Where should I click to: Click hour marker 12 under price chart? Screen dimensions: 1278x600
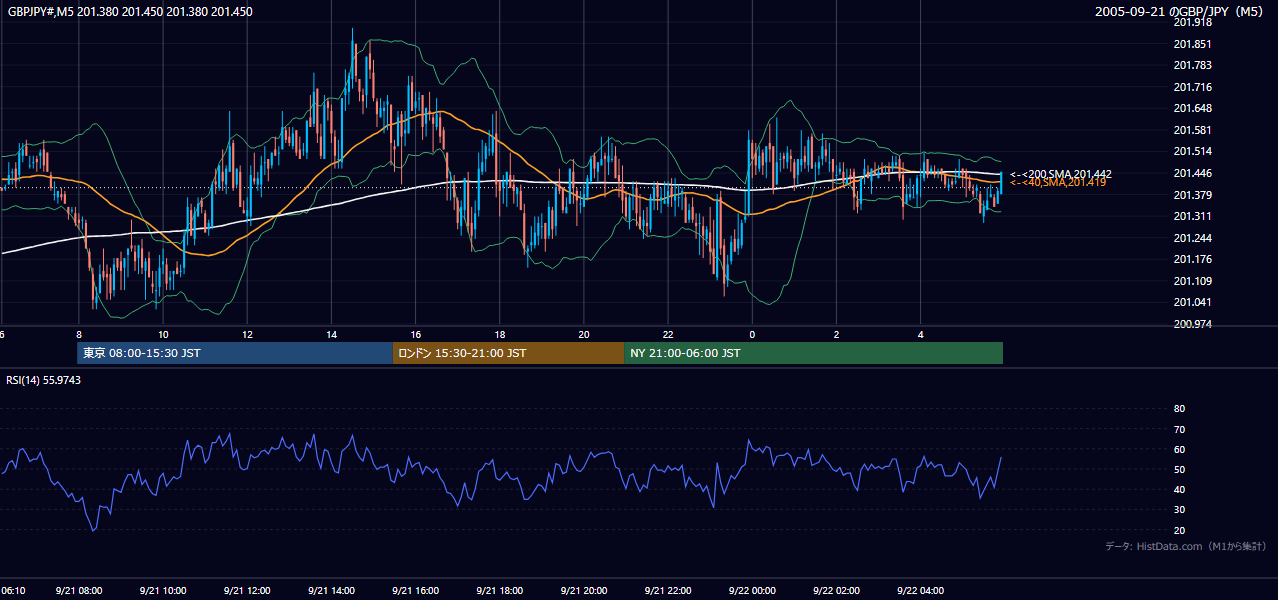(247, 335)
